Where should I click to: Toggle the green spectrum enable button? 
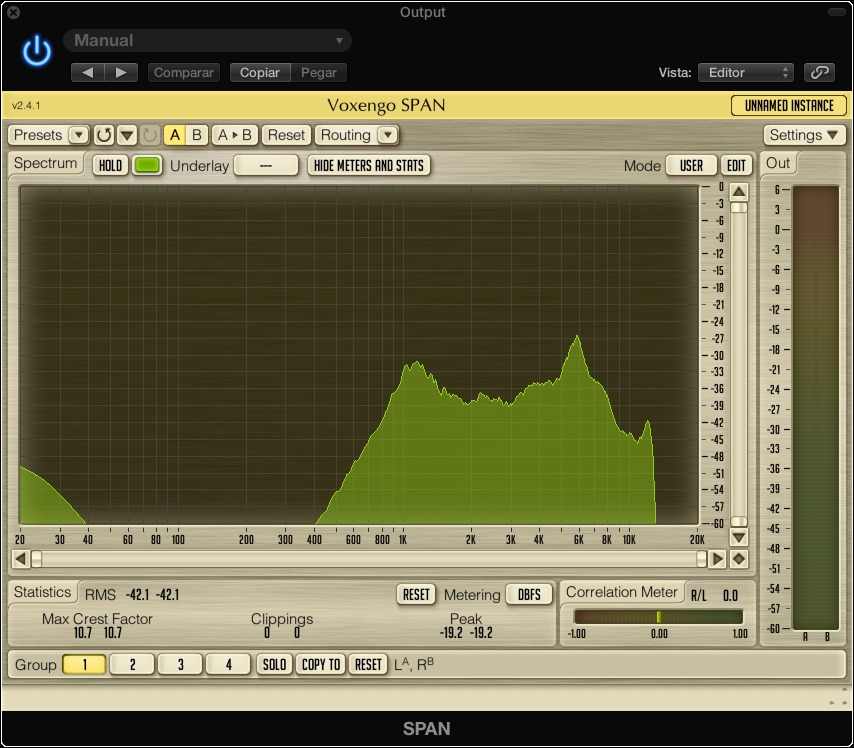[147, 166]
